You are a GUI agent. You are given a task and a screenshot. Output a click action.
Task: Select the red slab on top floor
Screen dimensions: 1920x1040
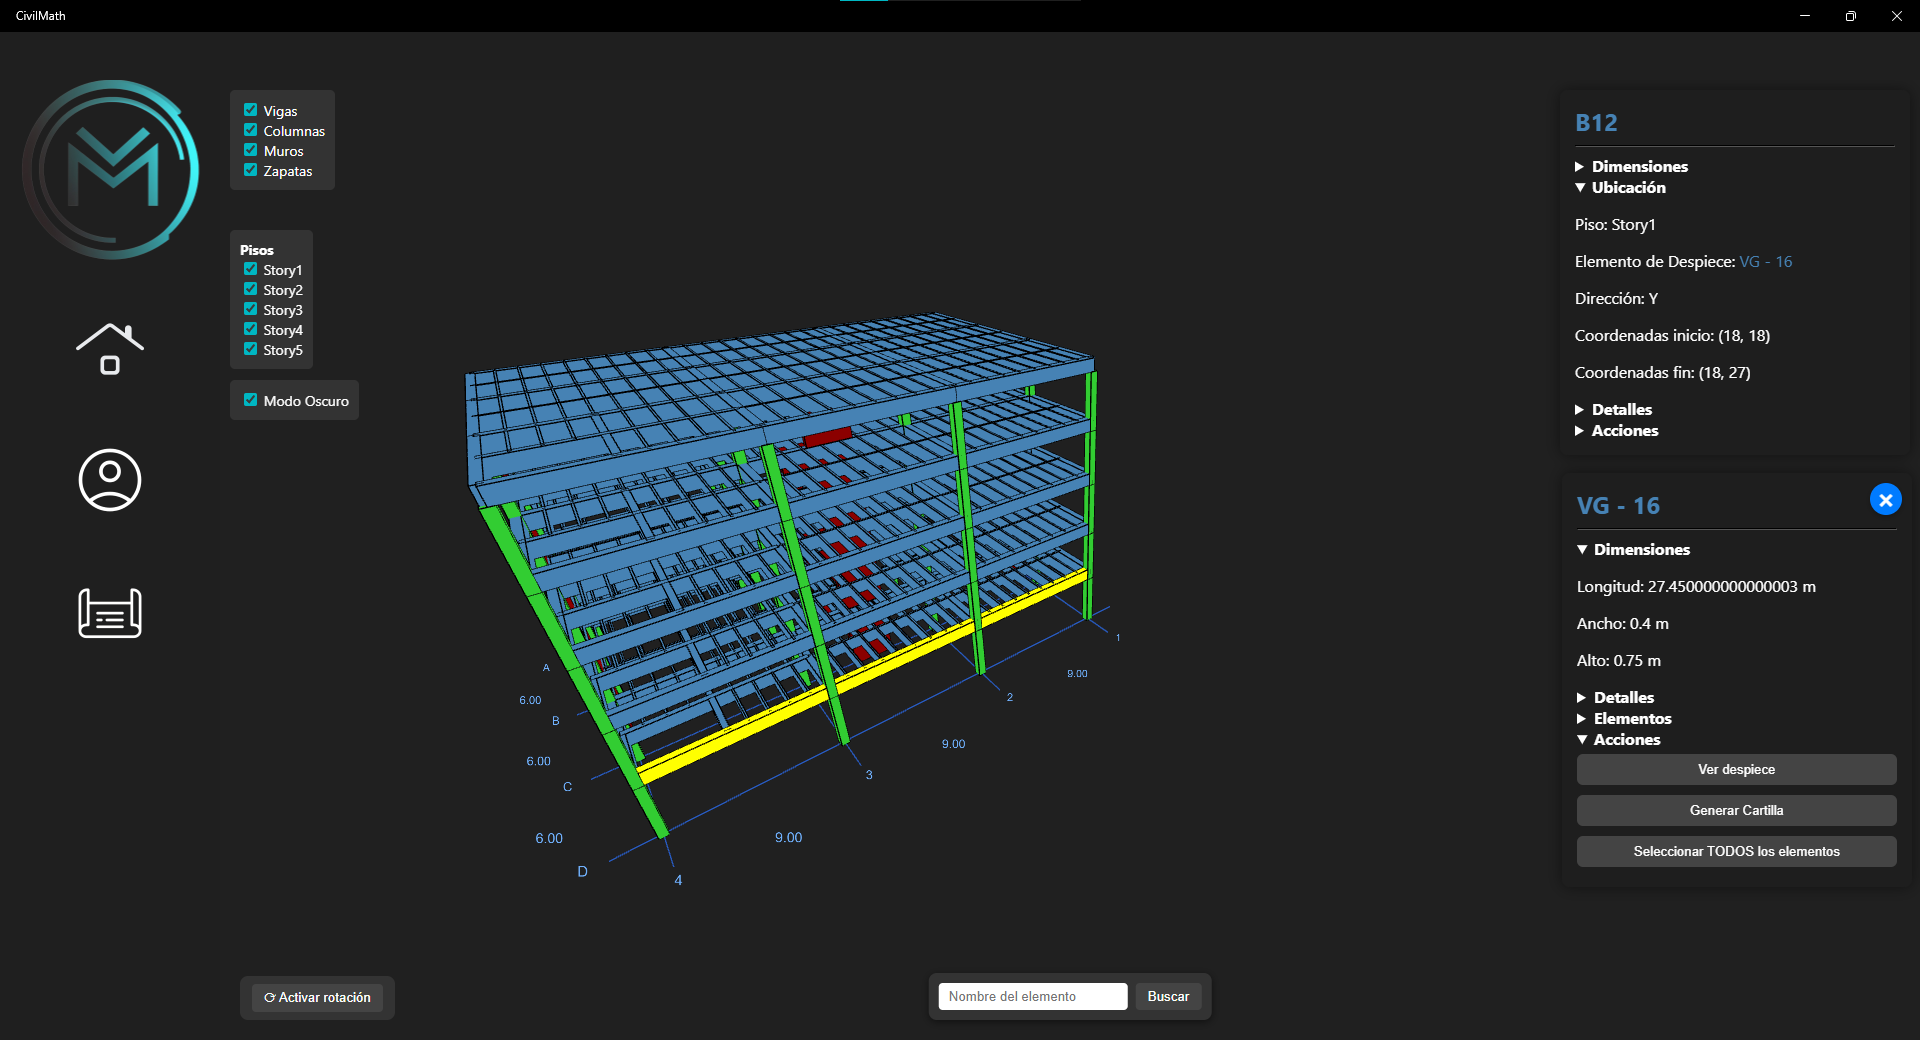pos(827,436)
